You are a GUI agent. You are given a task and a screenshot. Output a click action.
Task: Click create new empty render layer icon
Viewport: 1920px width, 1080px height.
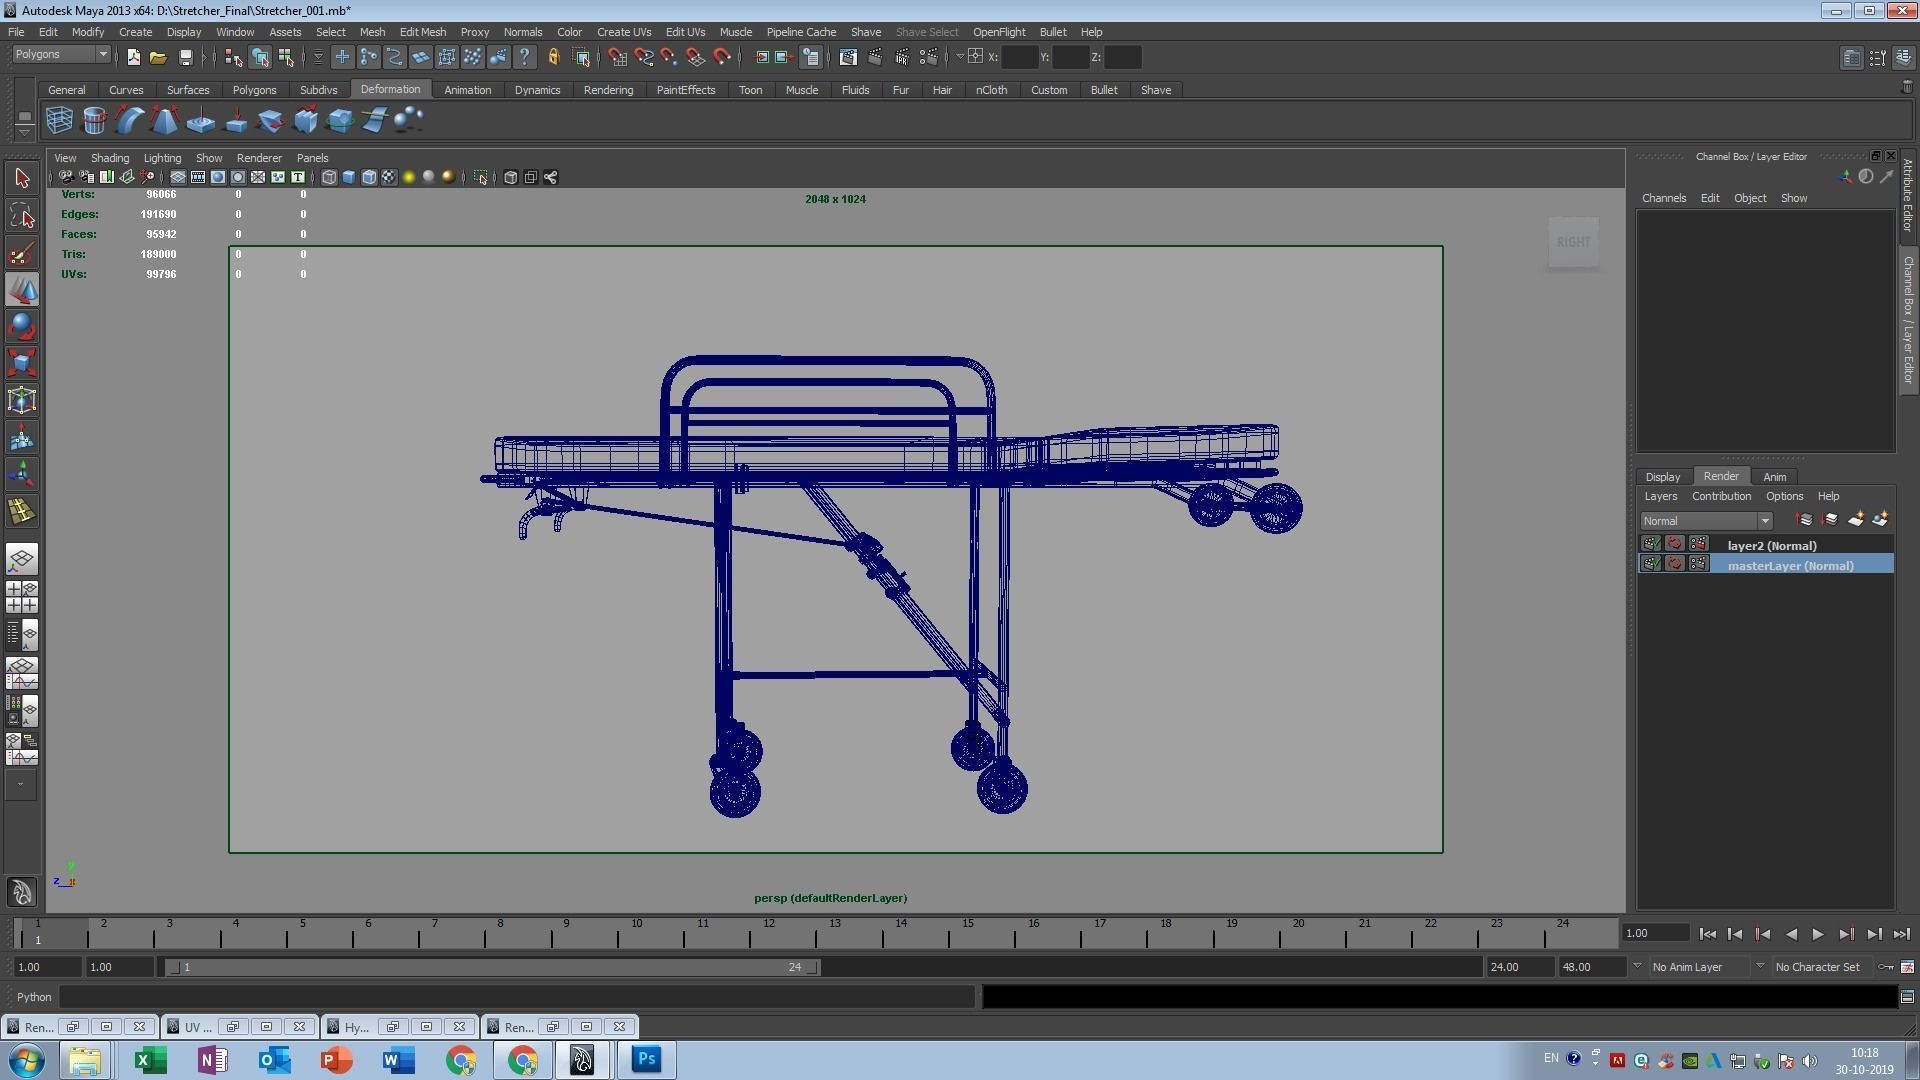[1856, 520]
